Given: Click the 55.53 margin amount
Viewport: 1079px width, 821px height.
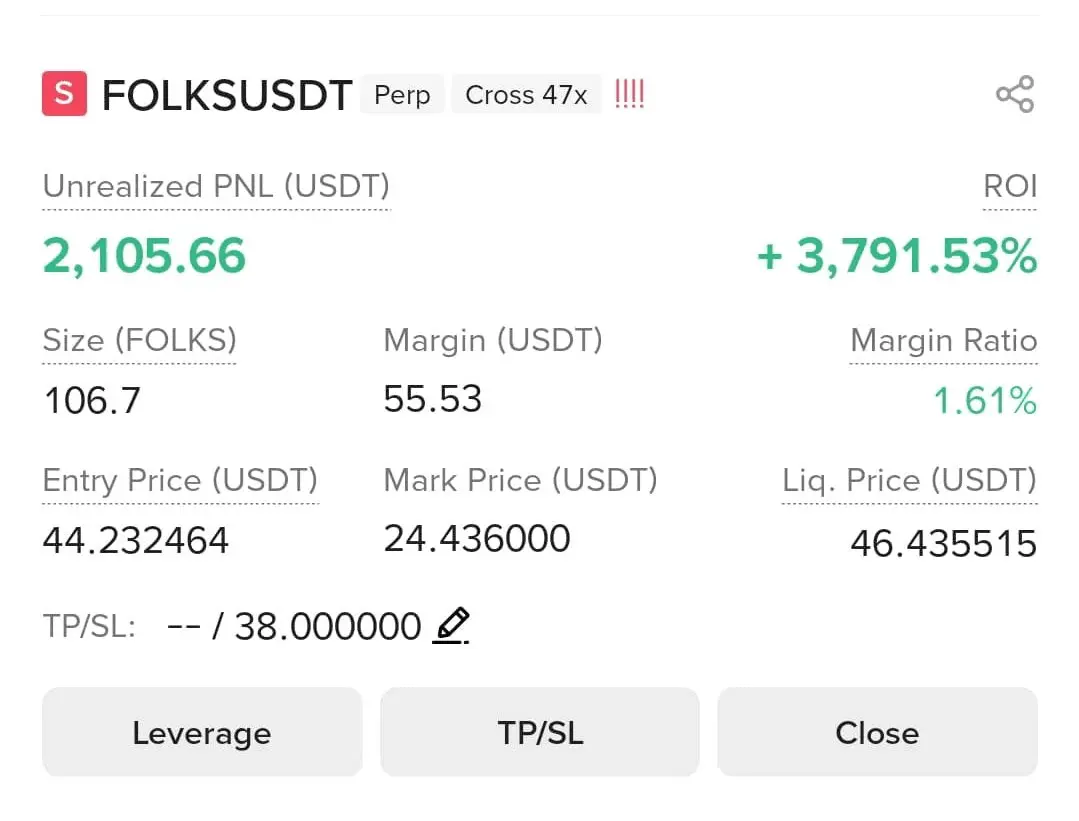Looking at the screenshot, I should click(433, 400).
